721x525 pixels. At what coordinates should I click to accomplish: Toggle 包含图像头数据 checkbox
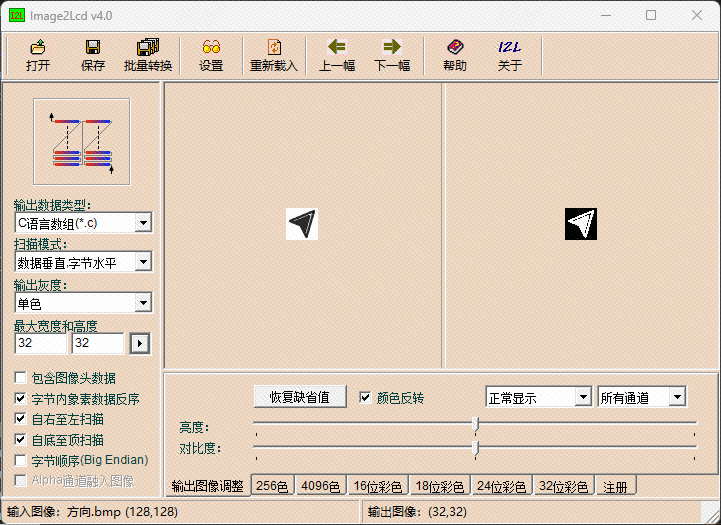(20, 378)
